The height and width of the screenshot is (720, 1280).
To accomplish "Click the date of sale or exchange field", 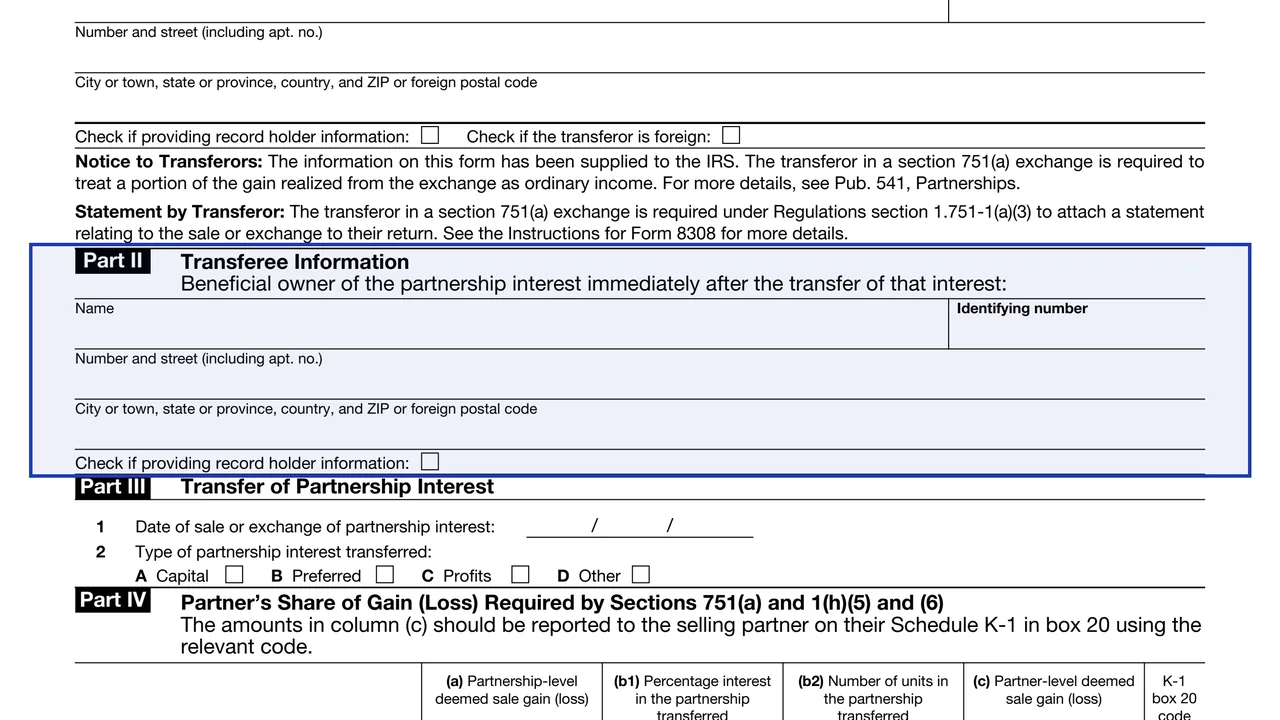I will [x=640, y=527].
